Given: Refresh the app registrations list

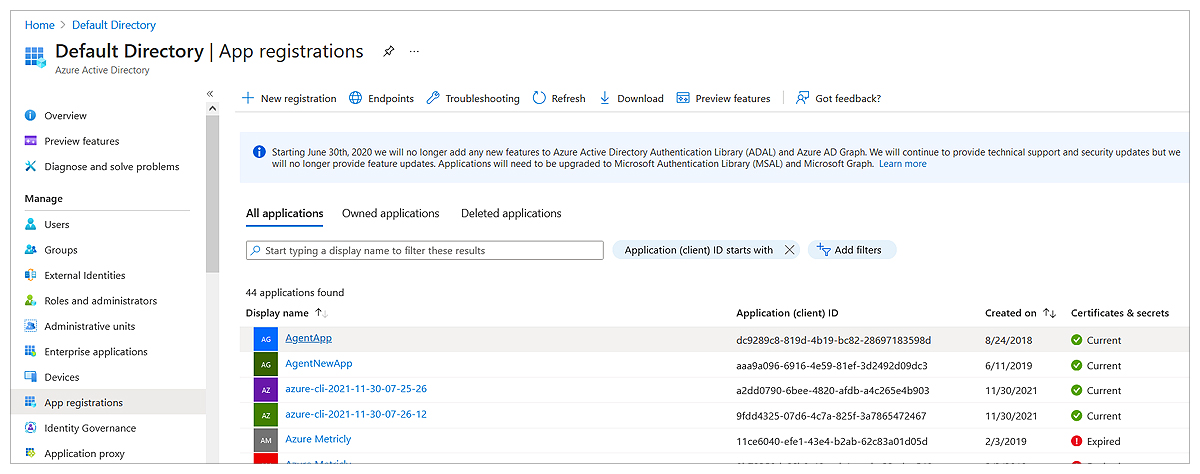Looking at the screenshot, I should [x=559, y=98].
